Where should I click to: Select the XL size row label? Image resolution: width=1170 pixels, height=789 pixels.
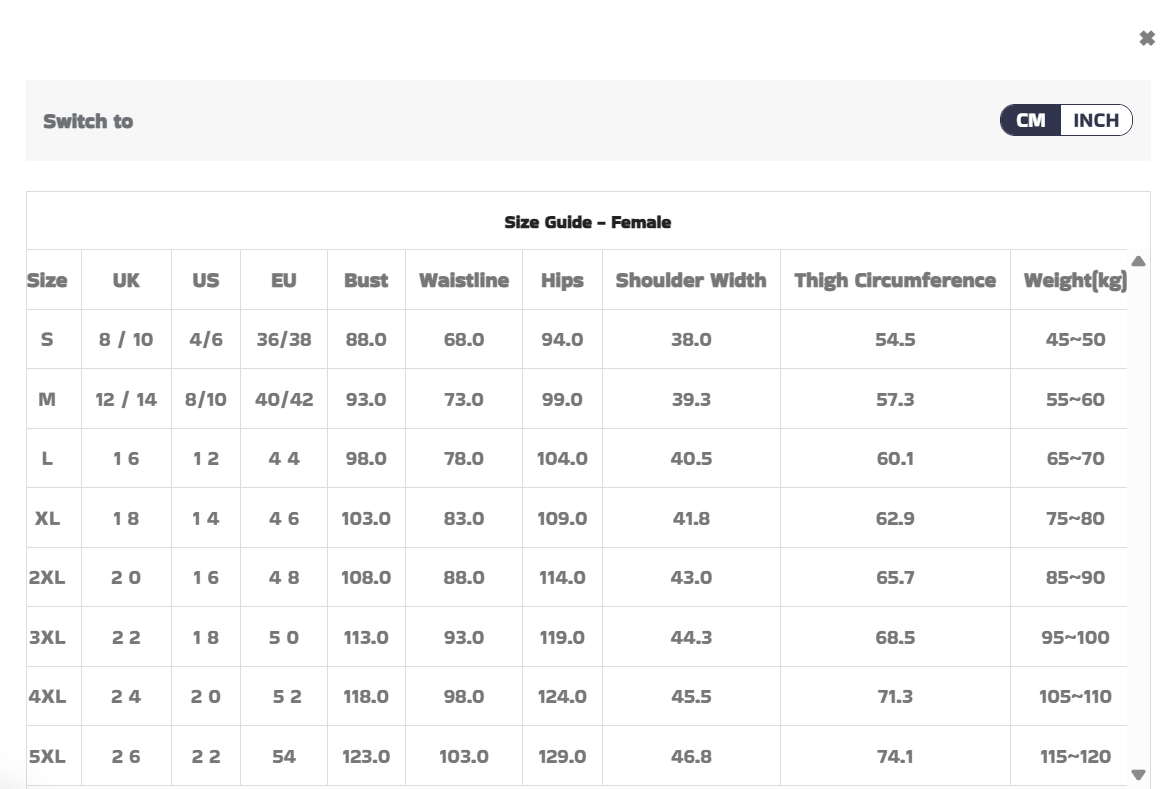tap(47, 518)
